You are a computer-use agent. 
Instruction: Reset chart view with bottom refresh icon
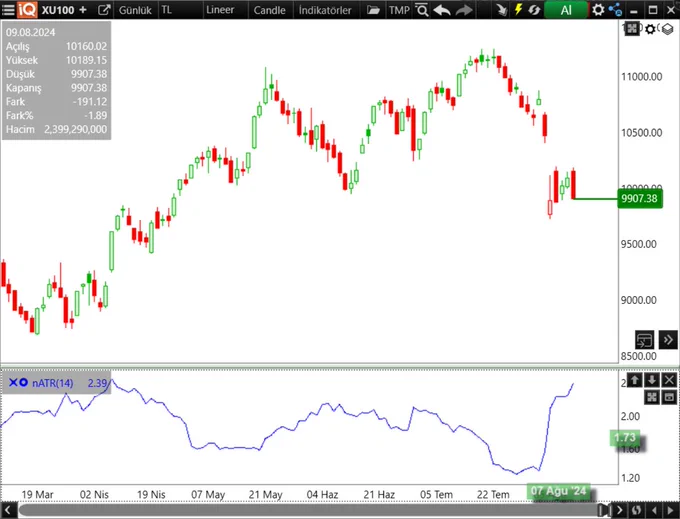pyautogui.click(x=637, y=510)
